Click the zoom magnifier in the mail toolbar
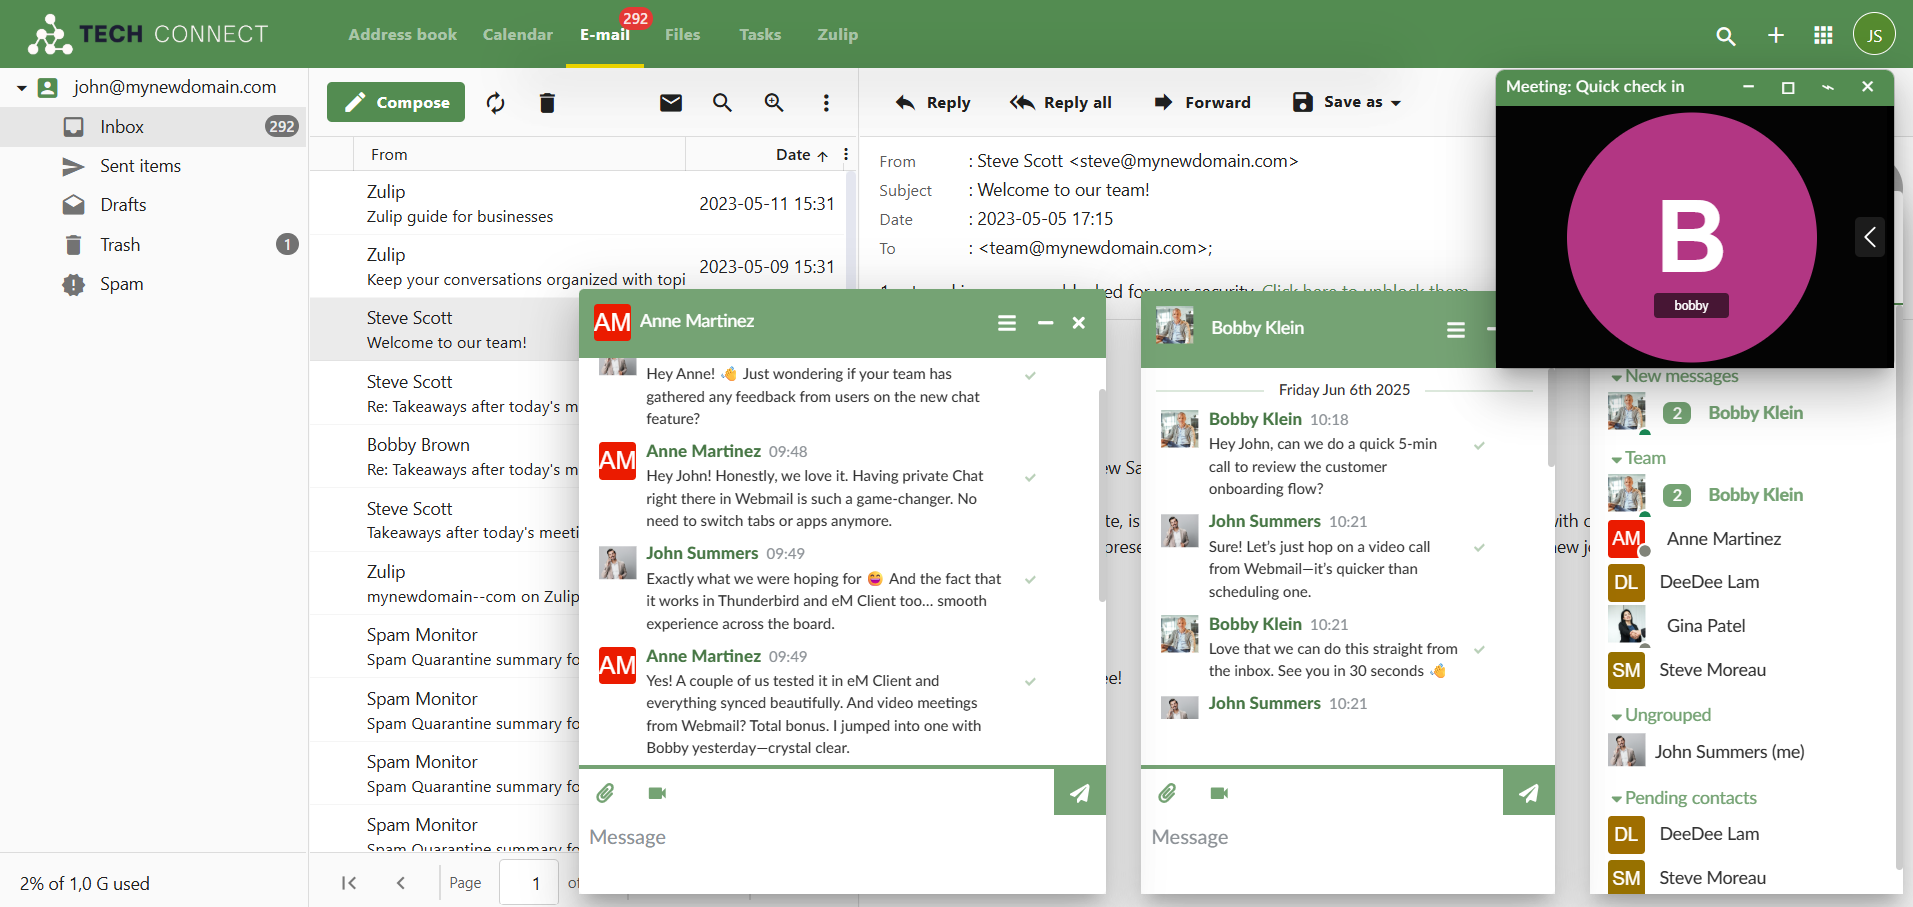This screenshot has height=907, width=1913. [773, 102]
